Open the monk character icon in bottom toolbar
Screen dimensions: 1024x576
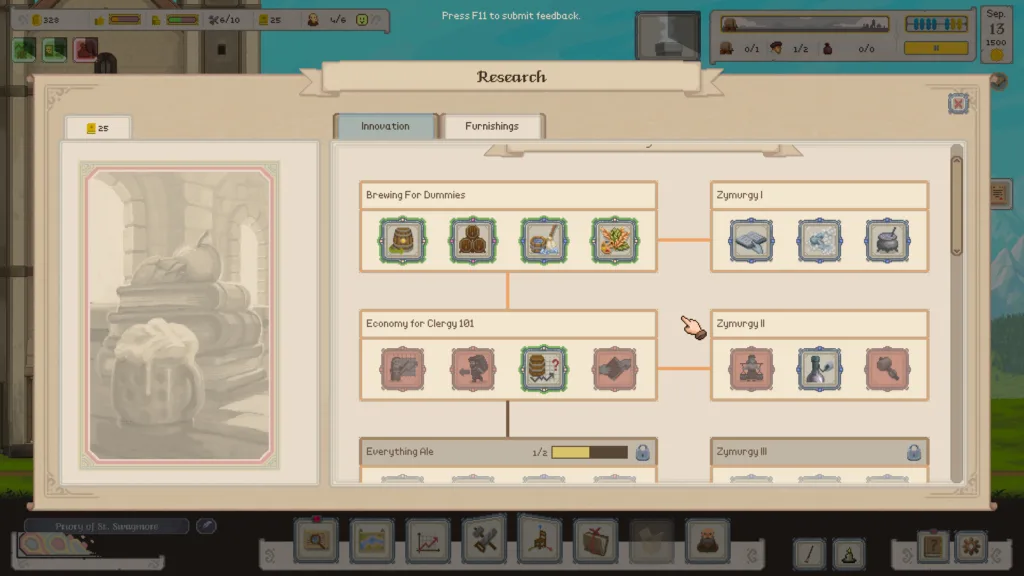[707, 542]
